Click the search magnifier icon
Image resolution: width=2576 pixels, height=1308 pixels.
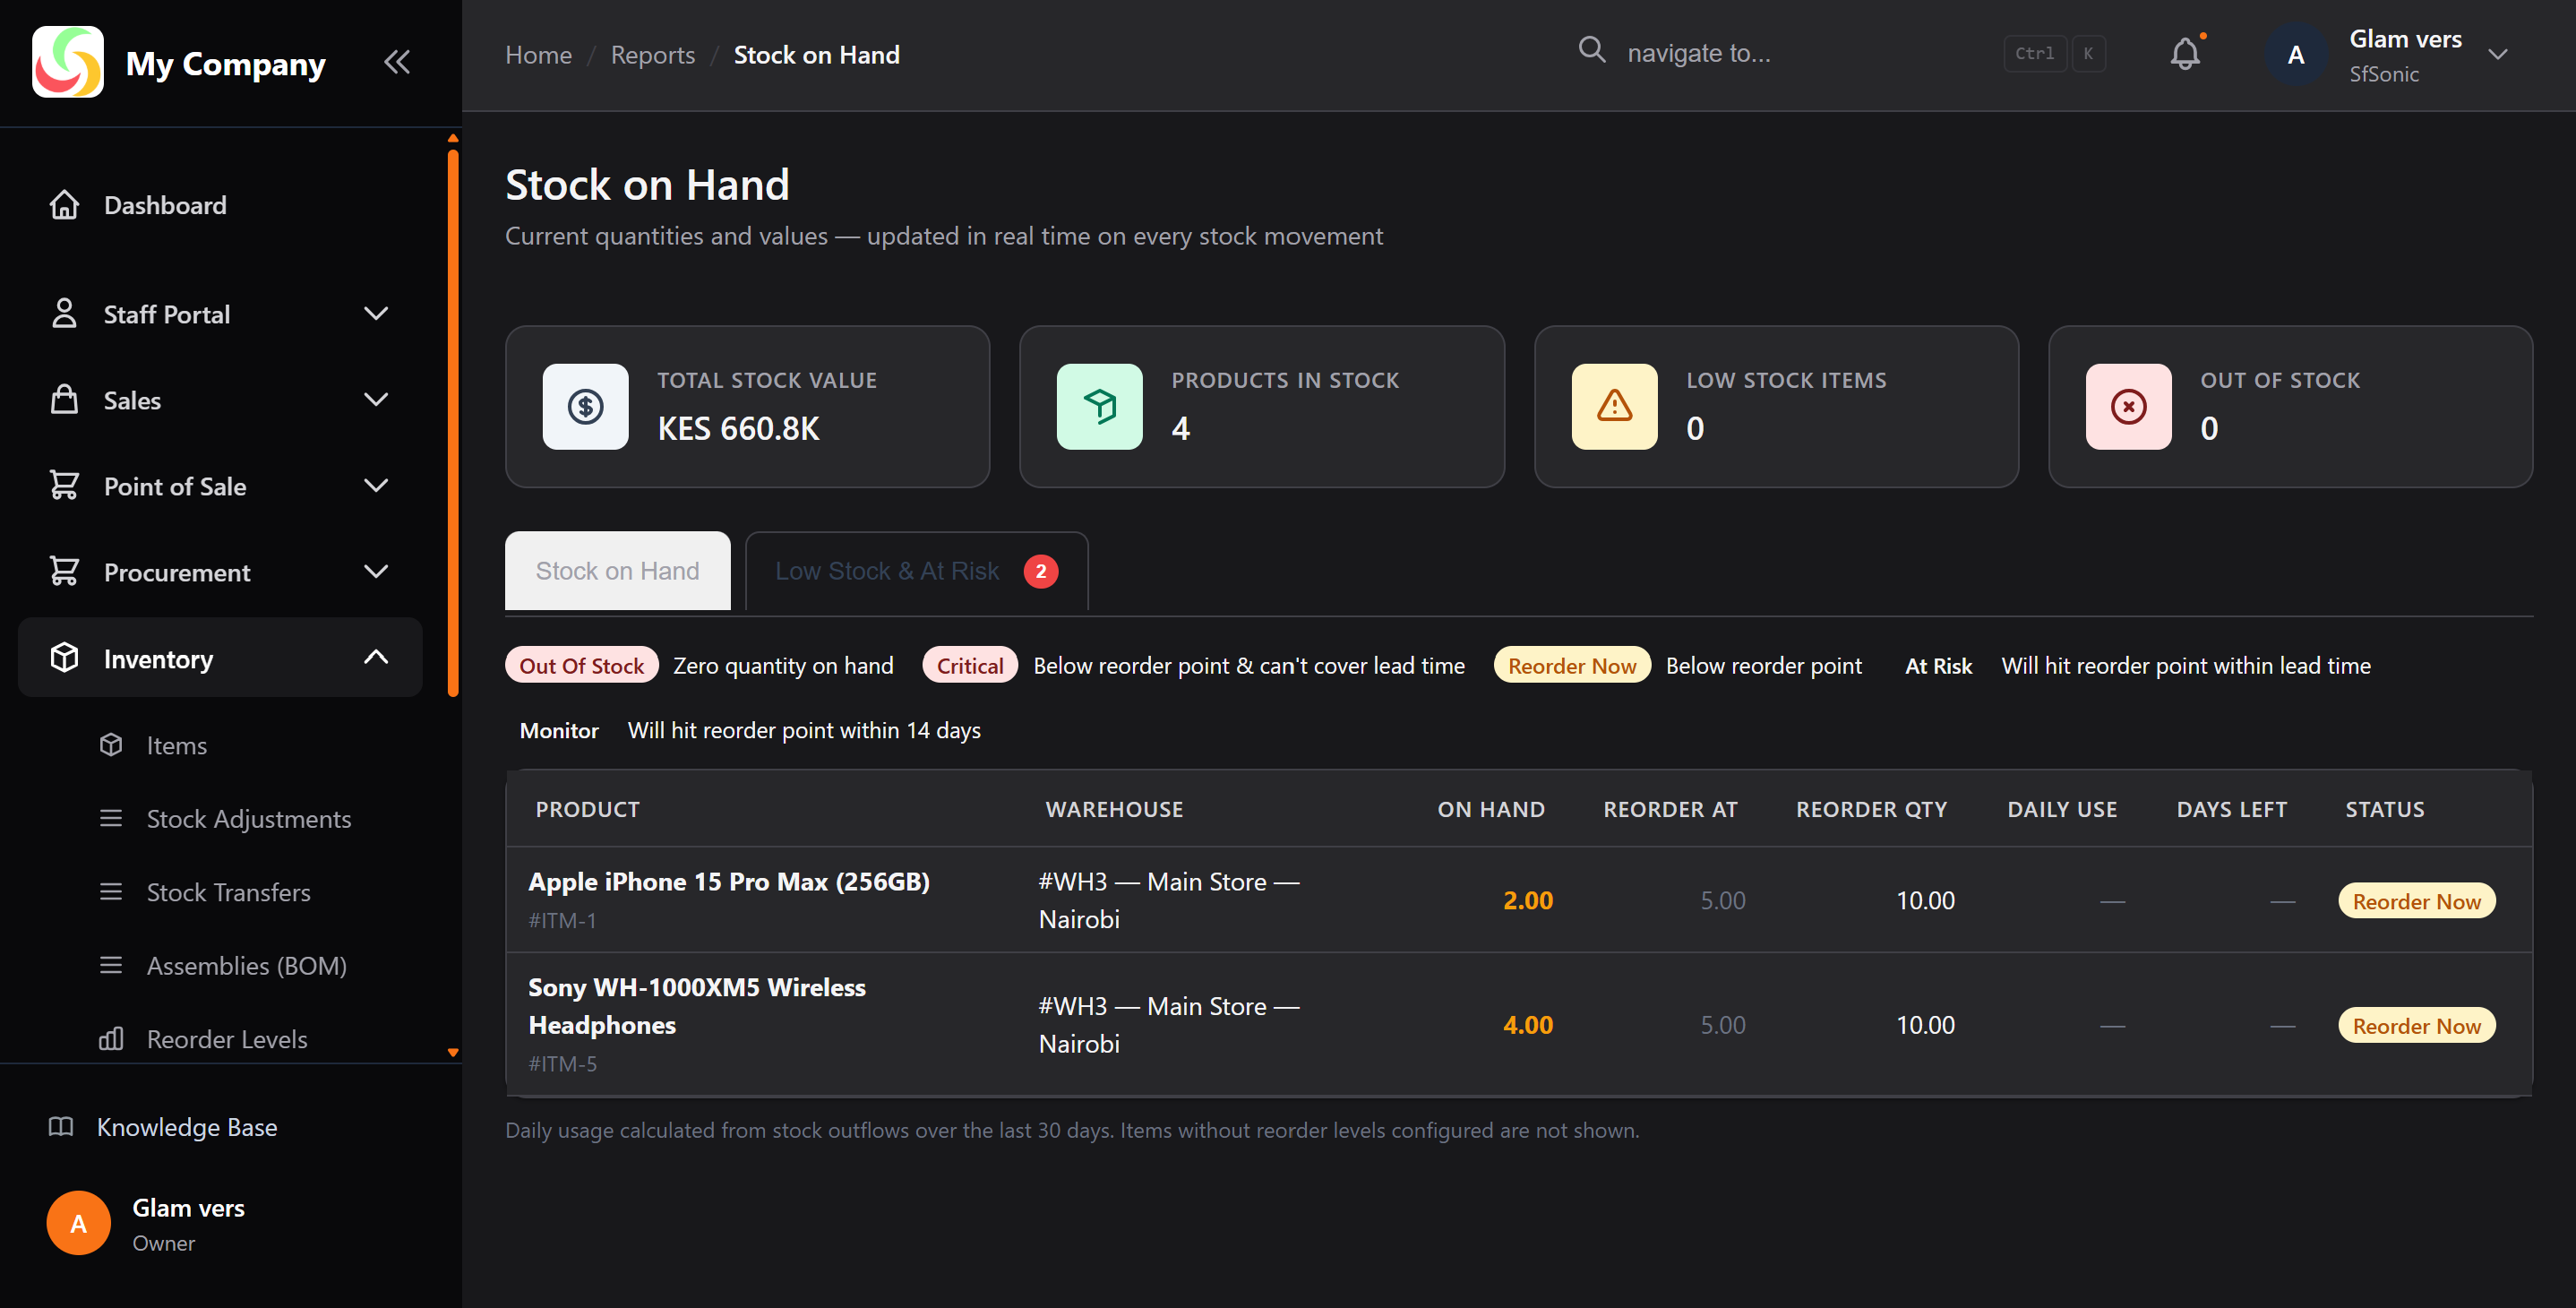[1591, 50]
